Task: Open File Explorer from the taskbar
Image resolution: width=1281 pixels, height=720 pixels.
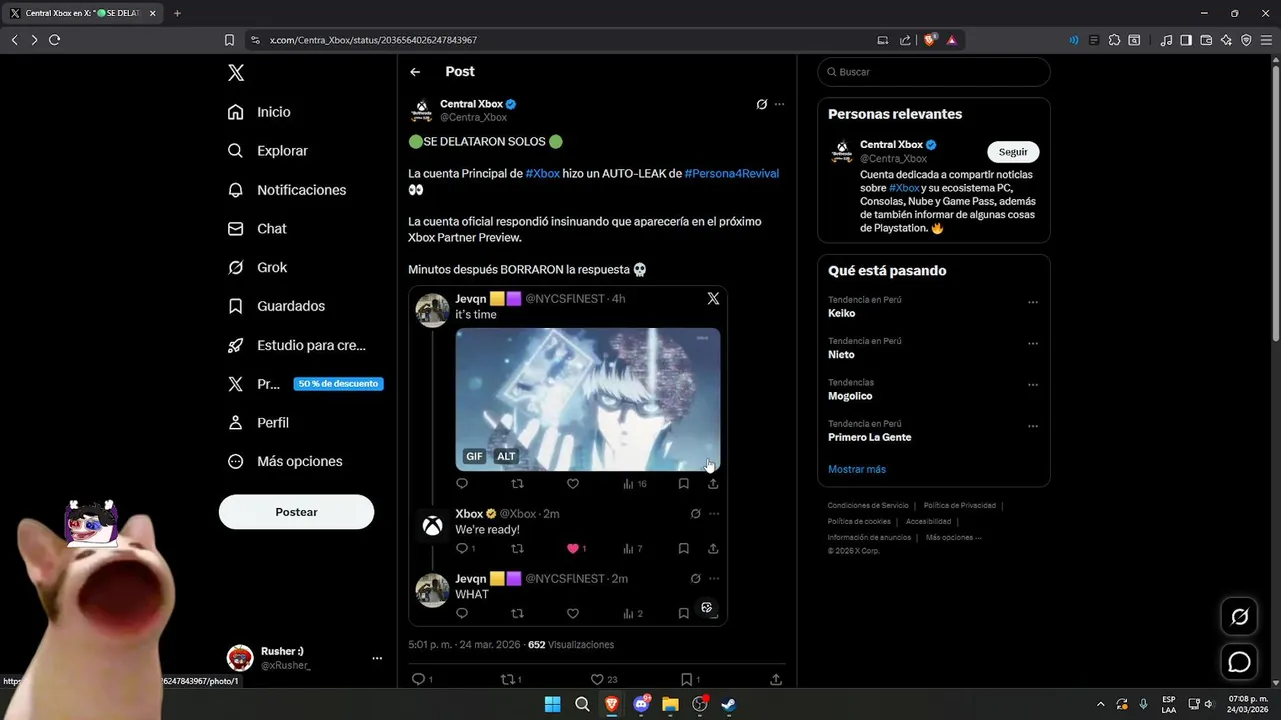Action: point(670,704)
